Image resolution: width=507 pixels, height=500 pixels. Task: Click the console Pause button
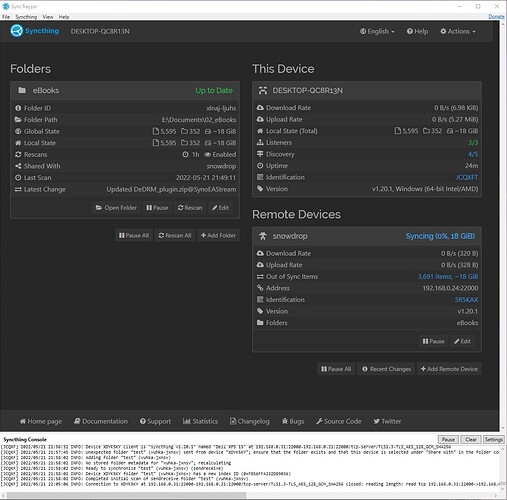[448, 439]
